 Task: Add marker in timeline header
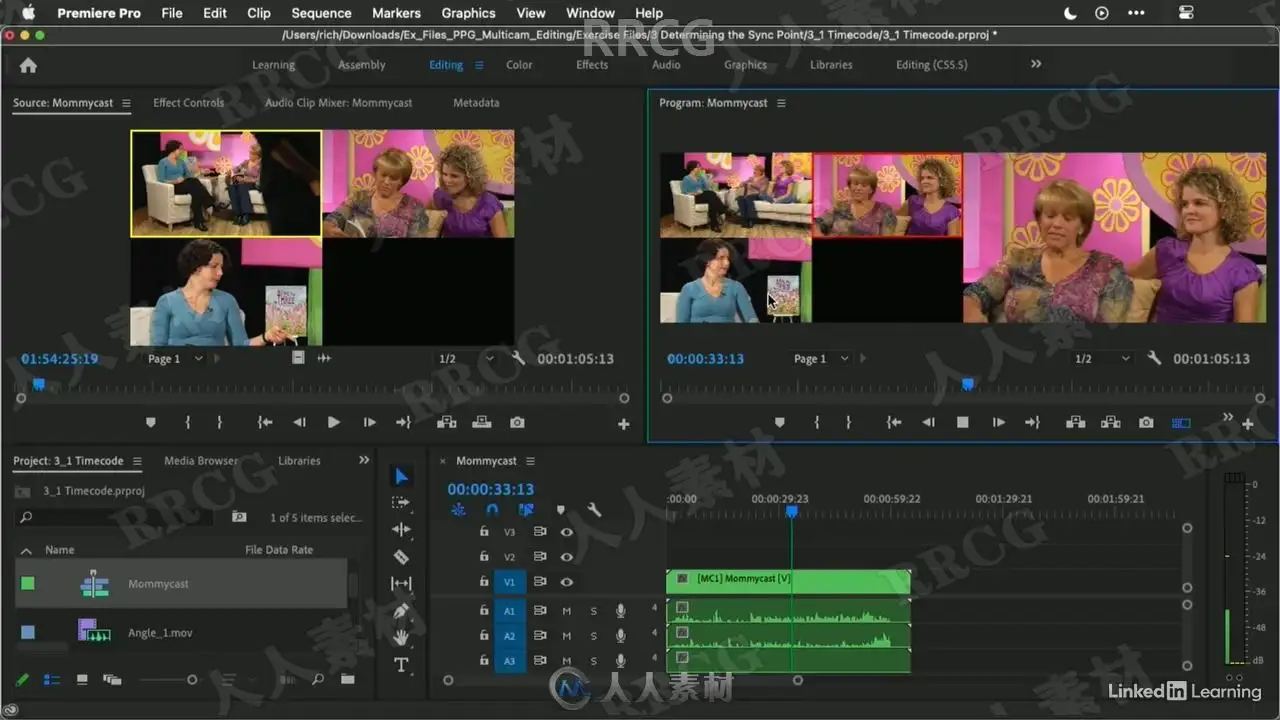(560, 510)
